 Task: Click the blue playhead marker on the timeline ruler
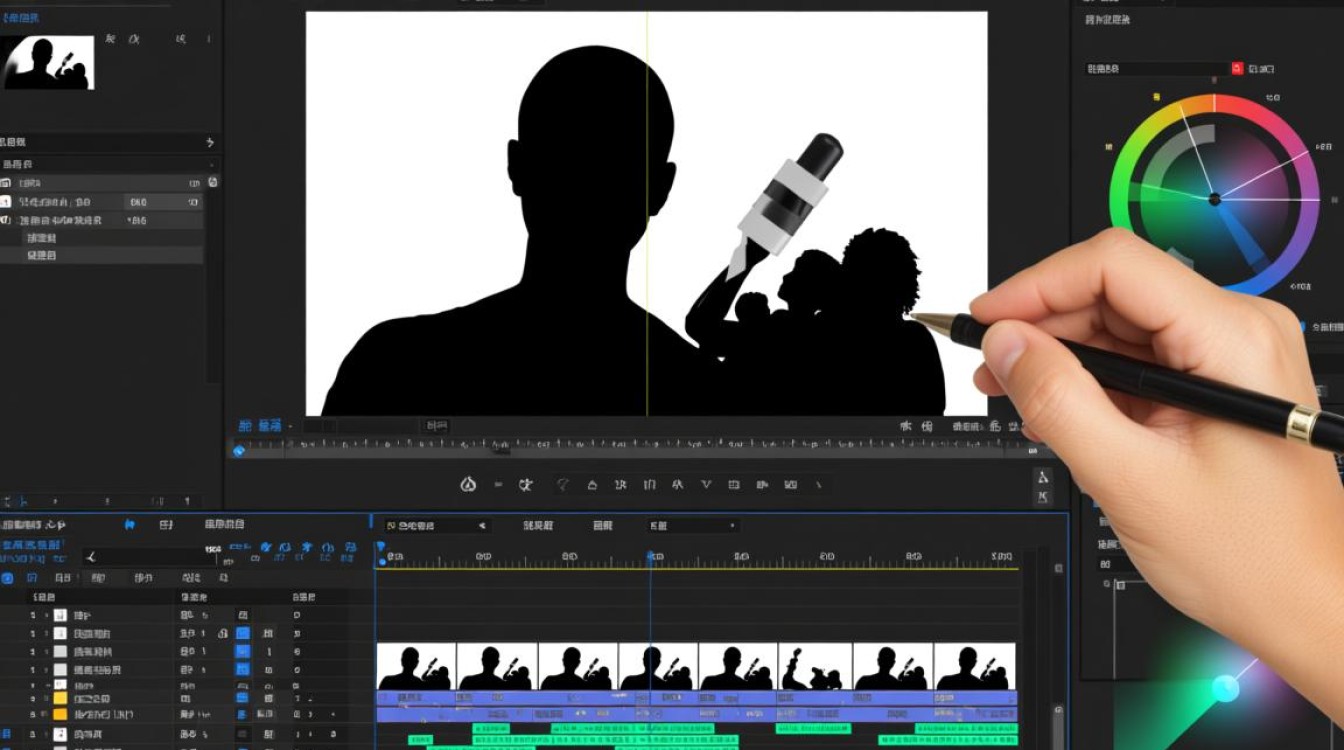380,547
